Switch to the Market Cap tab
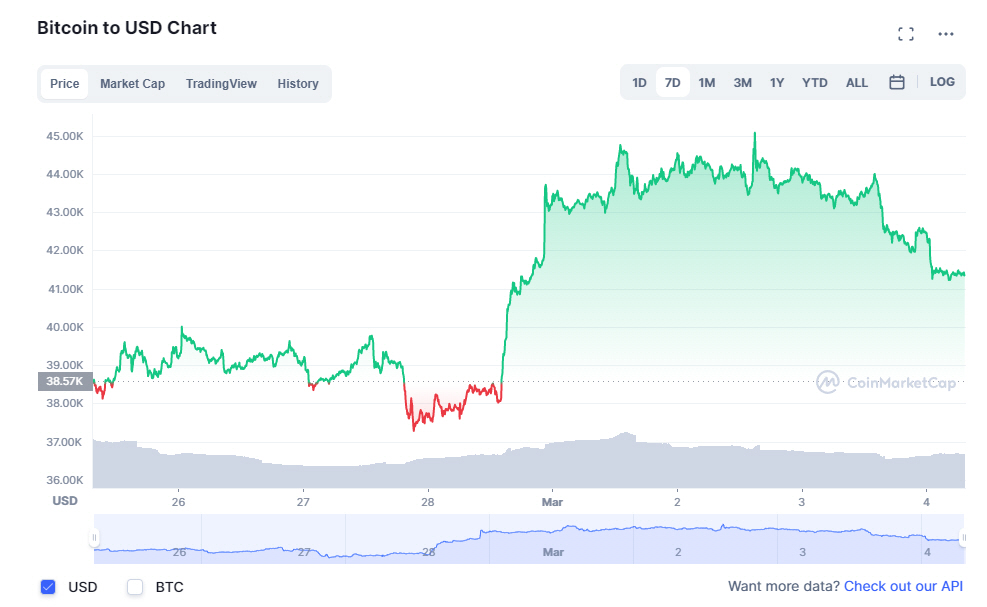This screenshot has height=607, width=987. tap(132, 84)
